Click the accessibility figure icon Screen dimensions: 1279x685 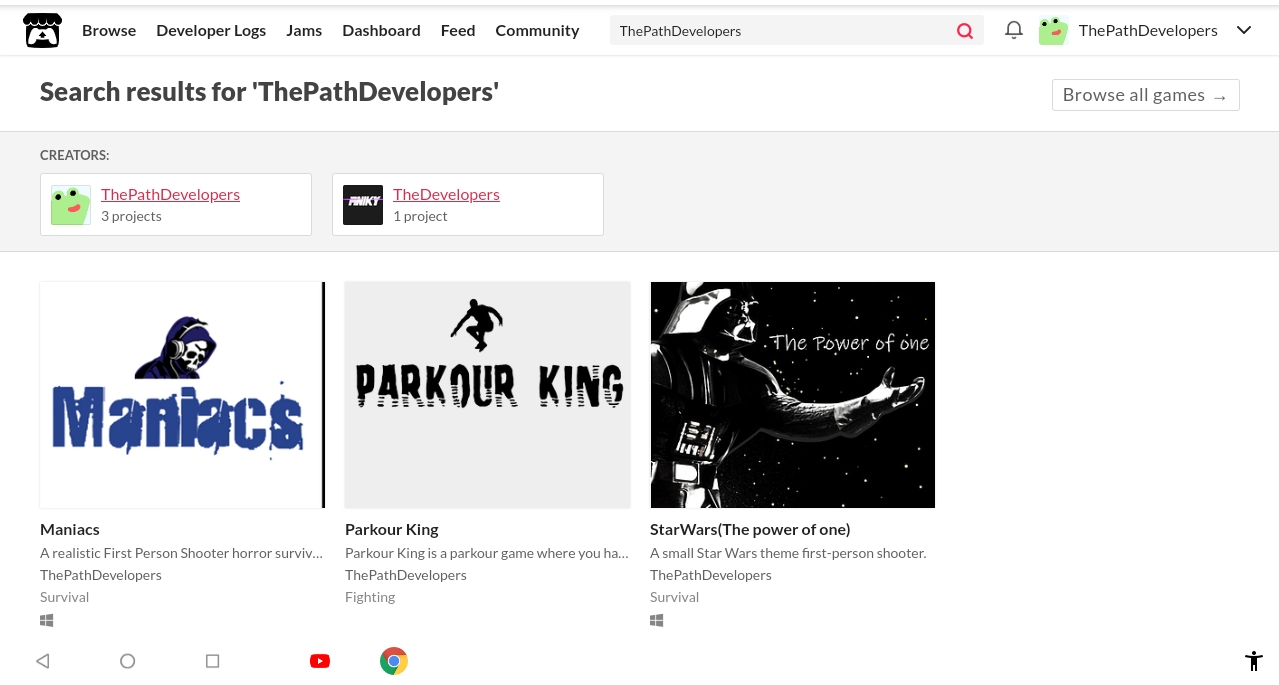(1254, 661)
